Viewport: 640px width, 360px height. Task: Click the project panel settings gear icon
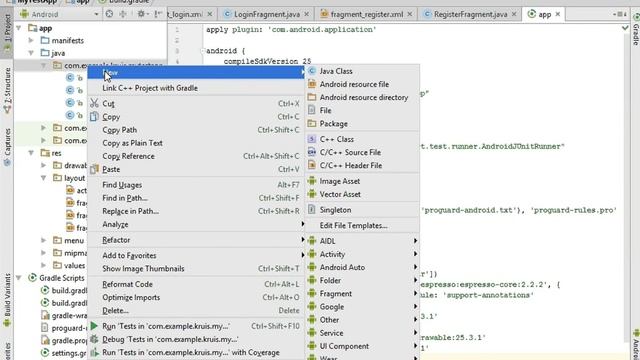click(x=141, y=14)
